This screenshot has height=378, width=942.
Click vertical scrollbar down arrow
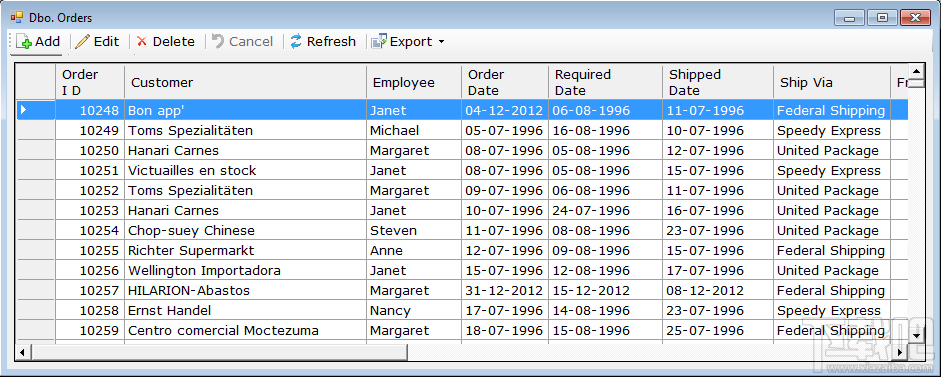click(x=916, y=335)
